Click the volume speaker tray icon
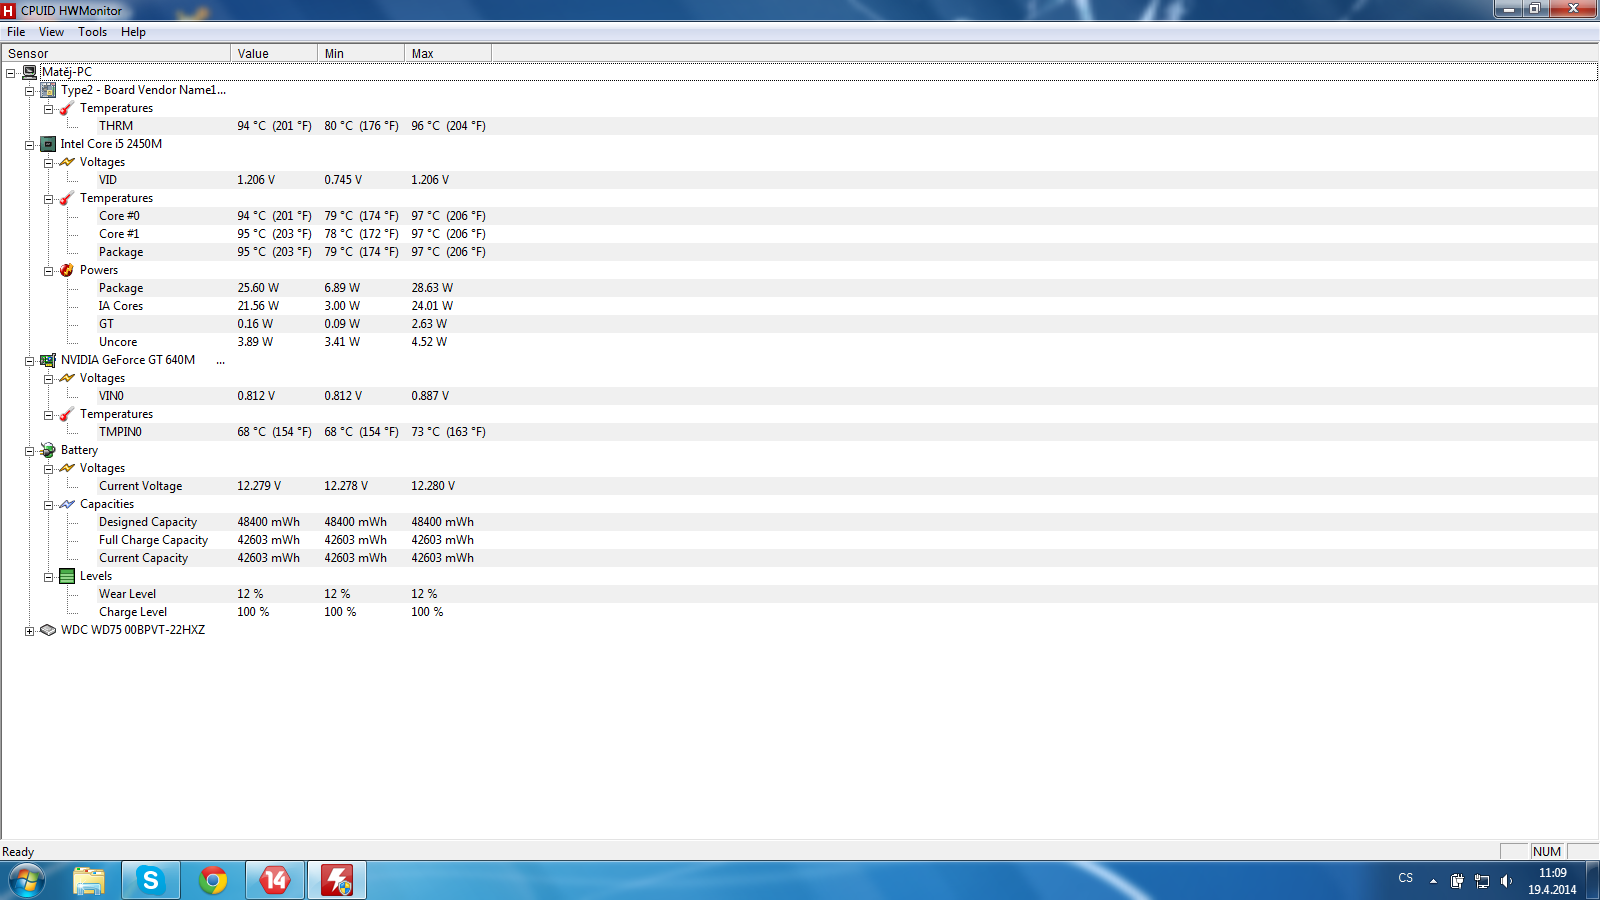The image size is (1600, 900). 1506,881
